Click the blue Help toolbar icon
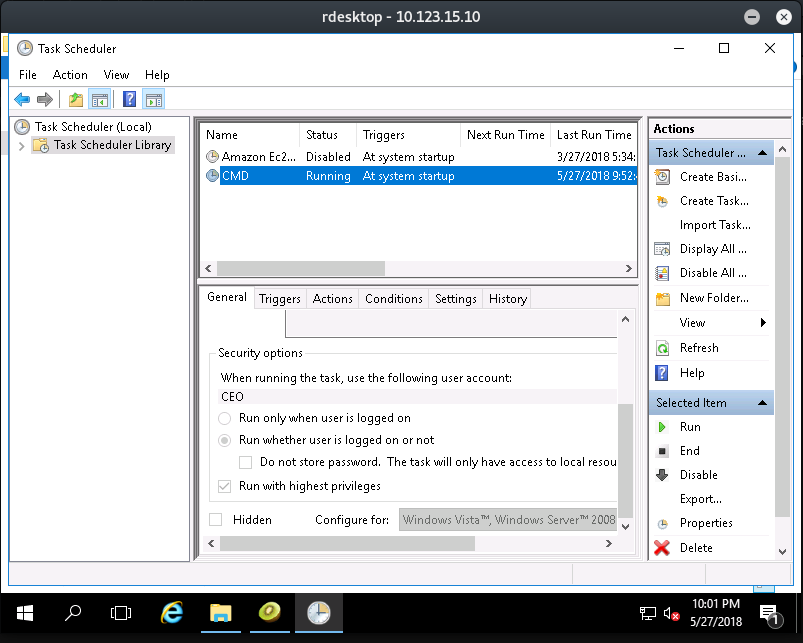 (129, 99)
